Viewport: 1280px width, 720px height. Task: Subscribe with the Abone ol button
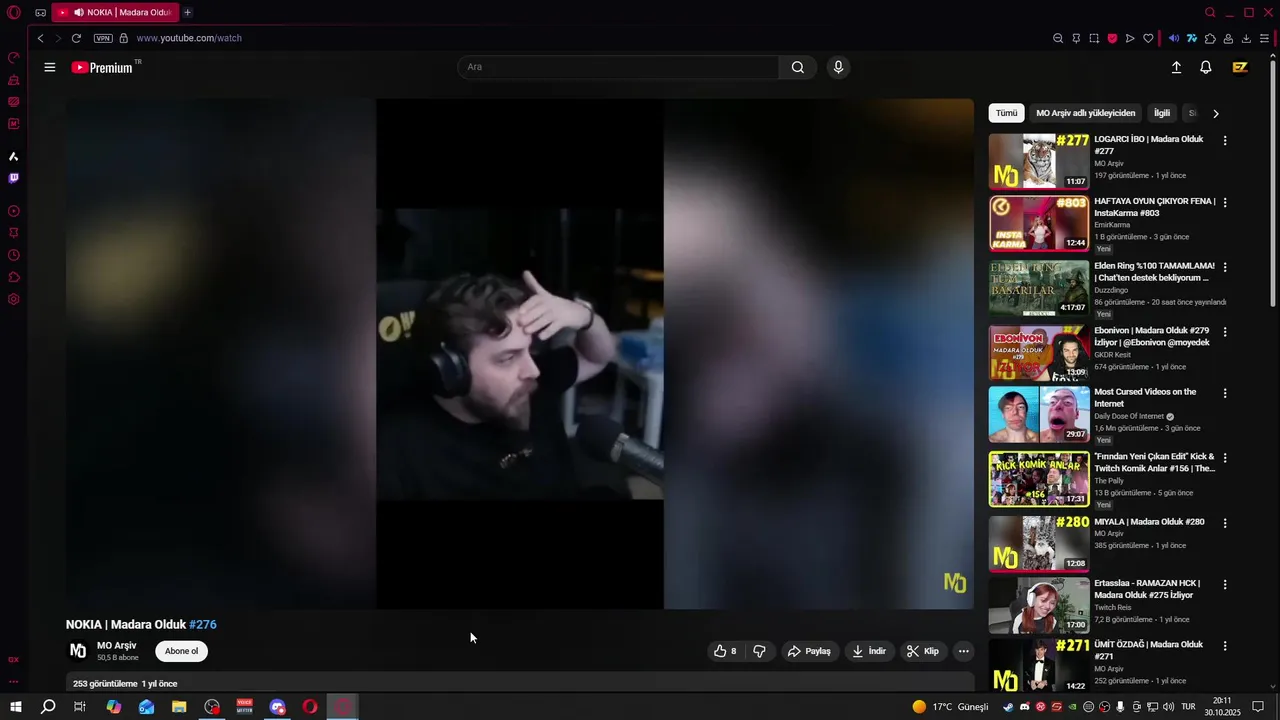(181, 651)
